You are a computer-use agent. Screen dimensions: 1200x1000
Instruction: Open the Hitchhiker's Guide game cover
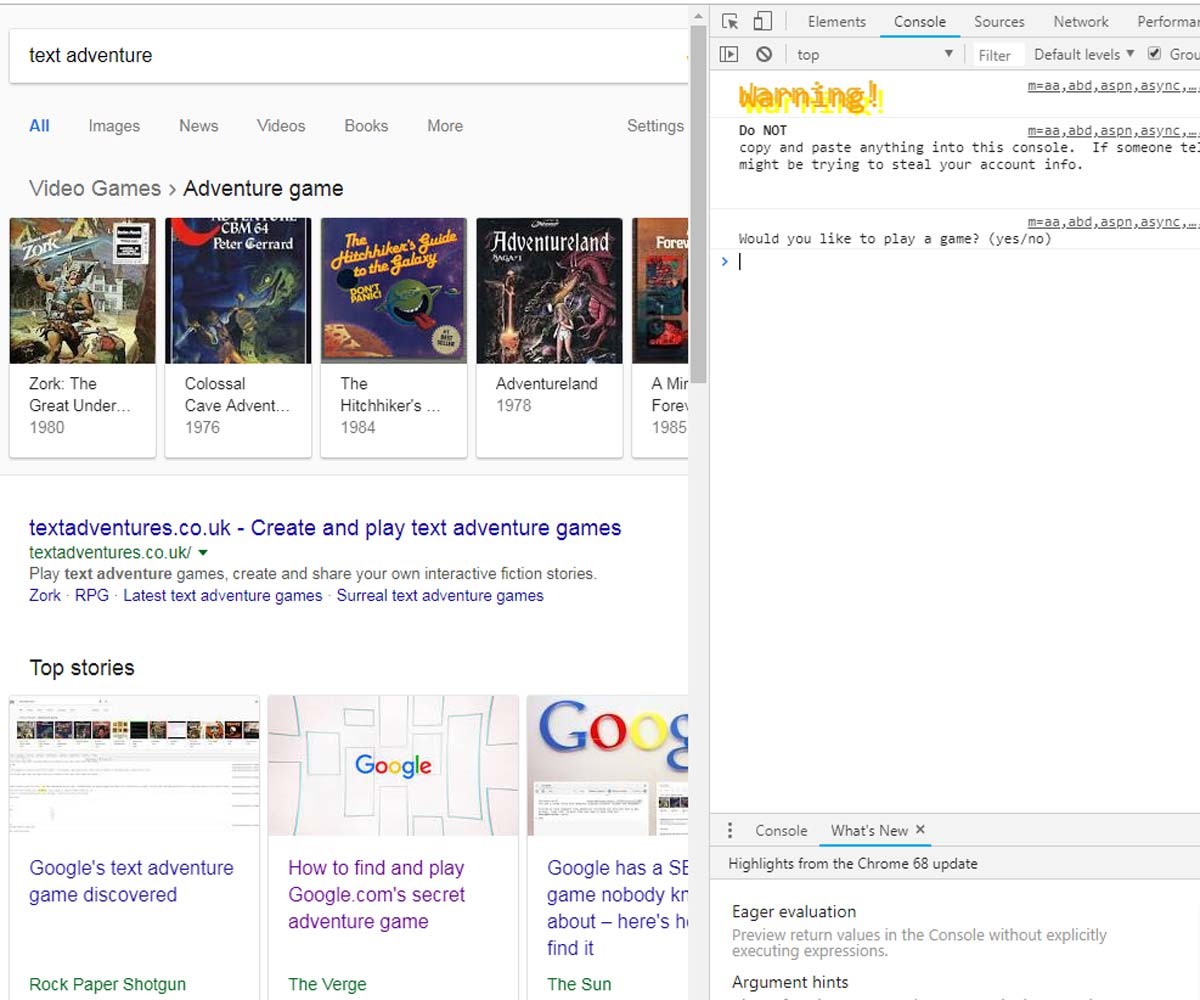point(394,290)
